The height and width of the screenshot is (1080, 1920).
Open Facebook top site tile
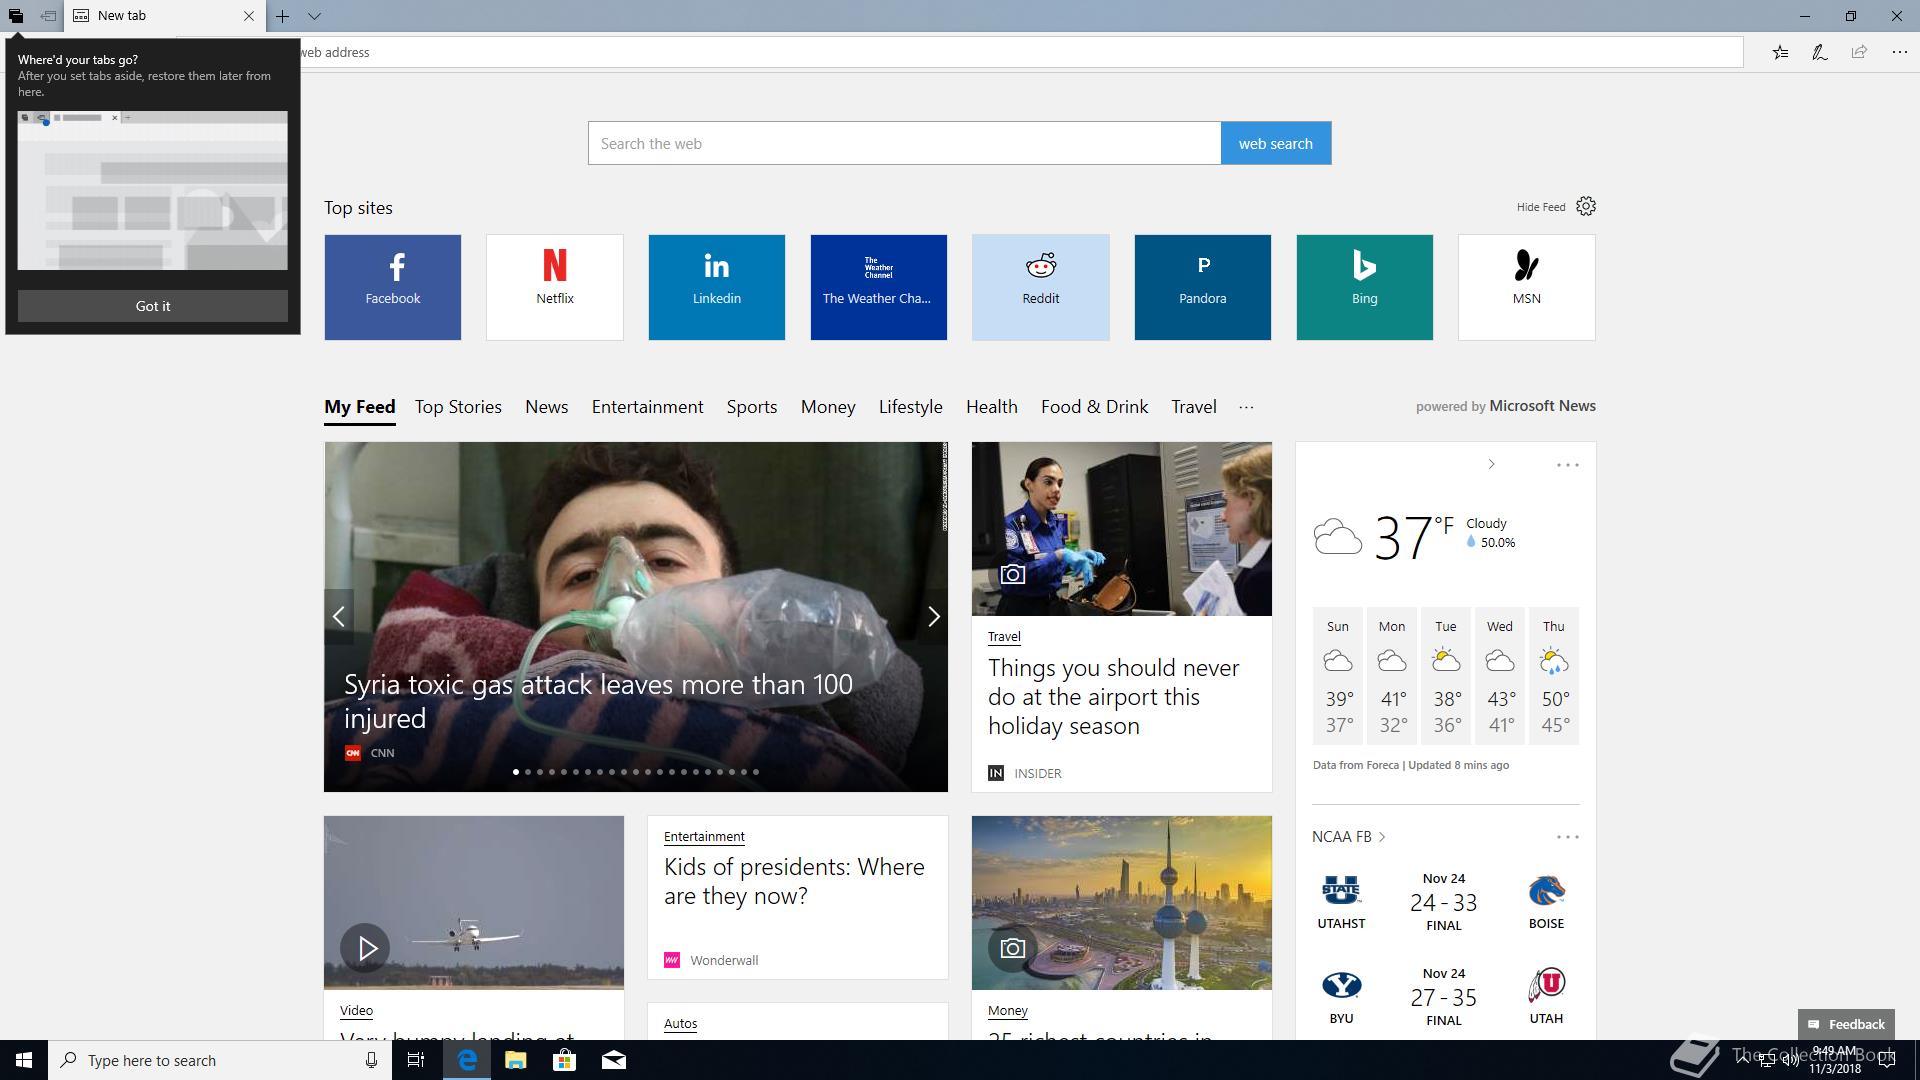(393, 287)
